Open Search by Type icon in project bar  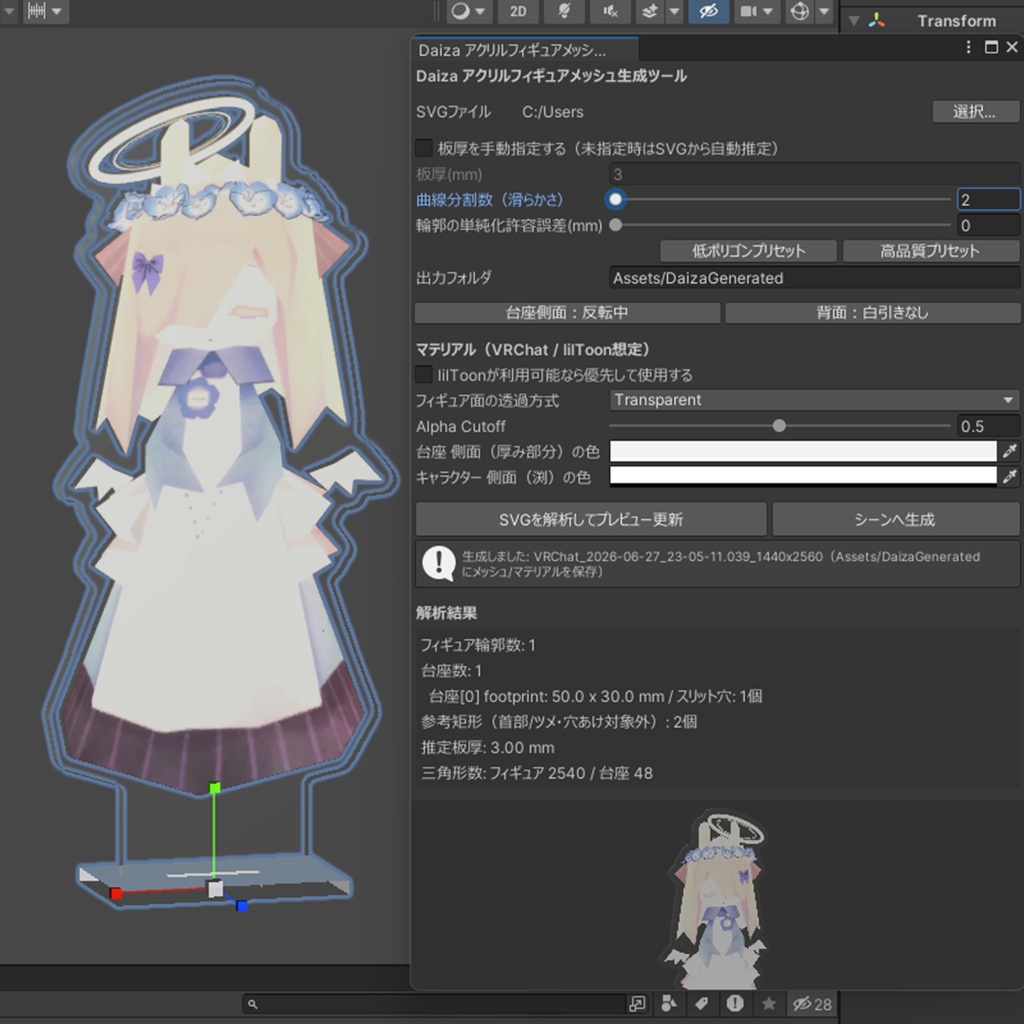point(669,1003)
